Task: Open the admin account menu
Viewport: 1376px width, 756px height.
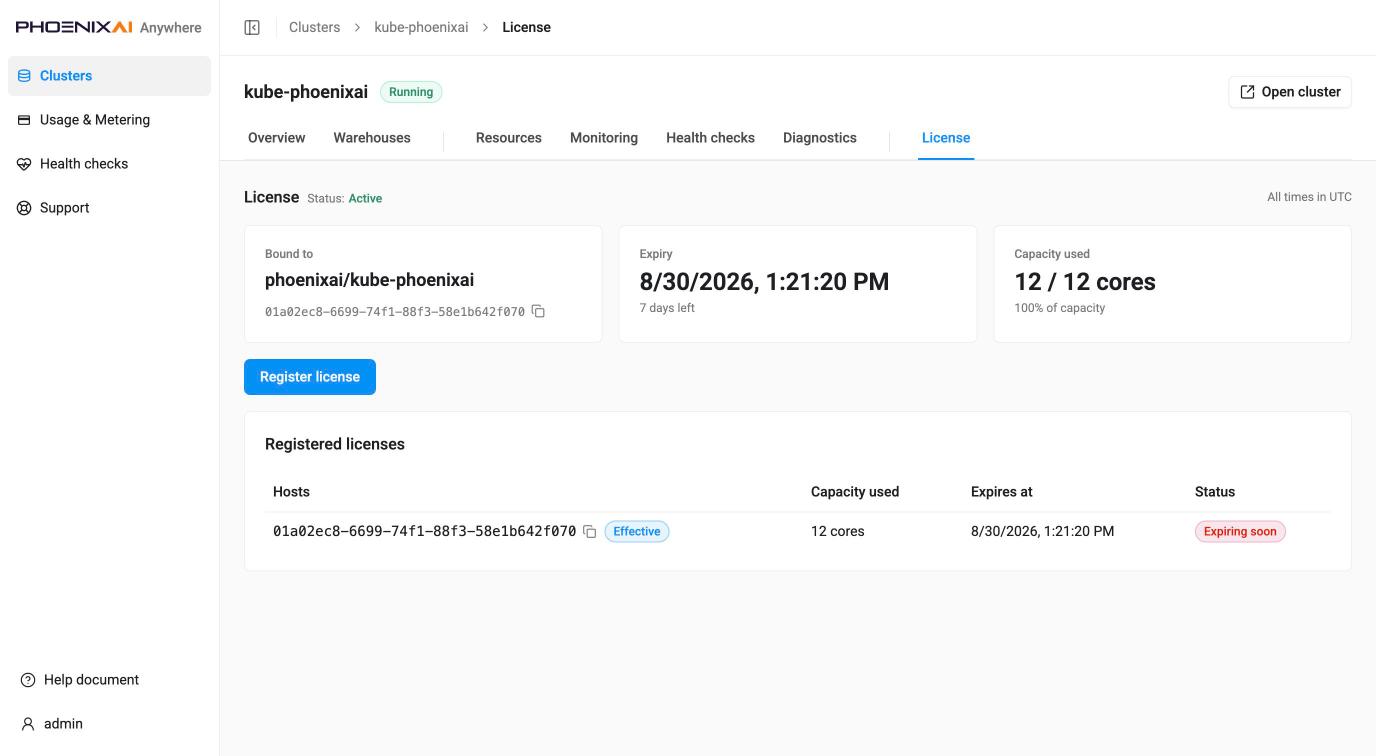Action: tap(52, 724)
